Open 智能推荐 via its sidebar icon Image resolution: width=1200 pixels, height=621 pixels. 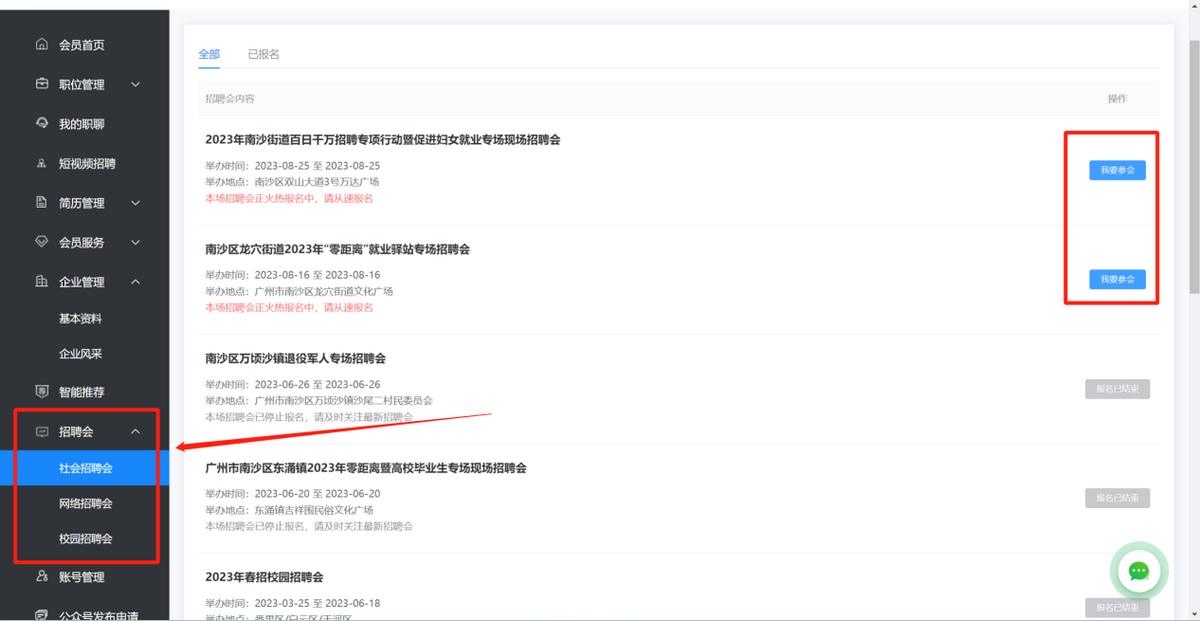click(x=40, y=391)
